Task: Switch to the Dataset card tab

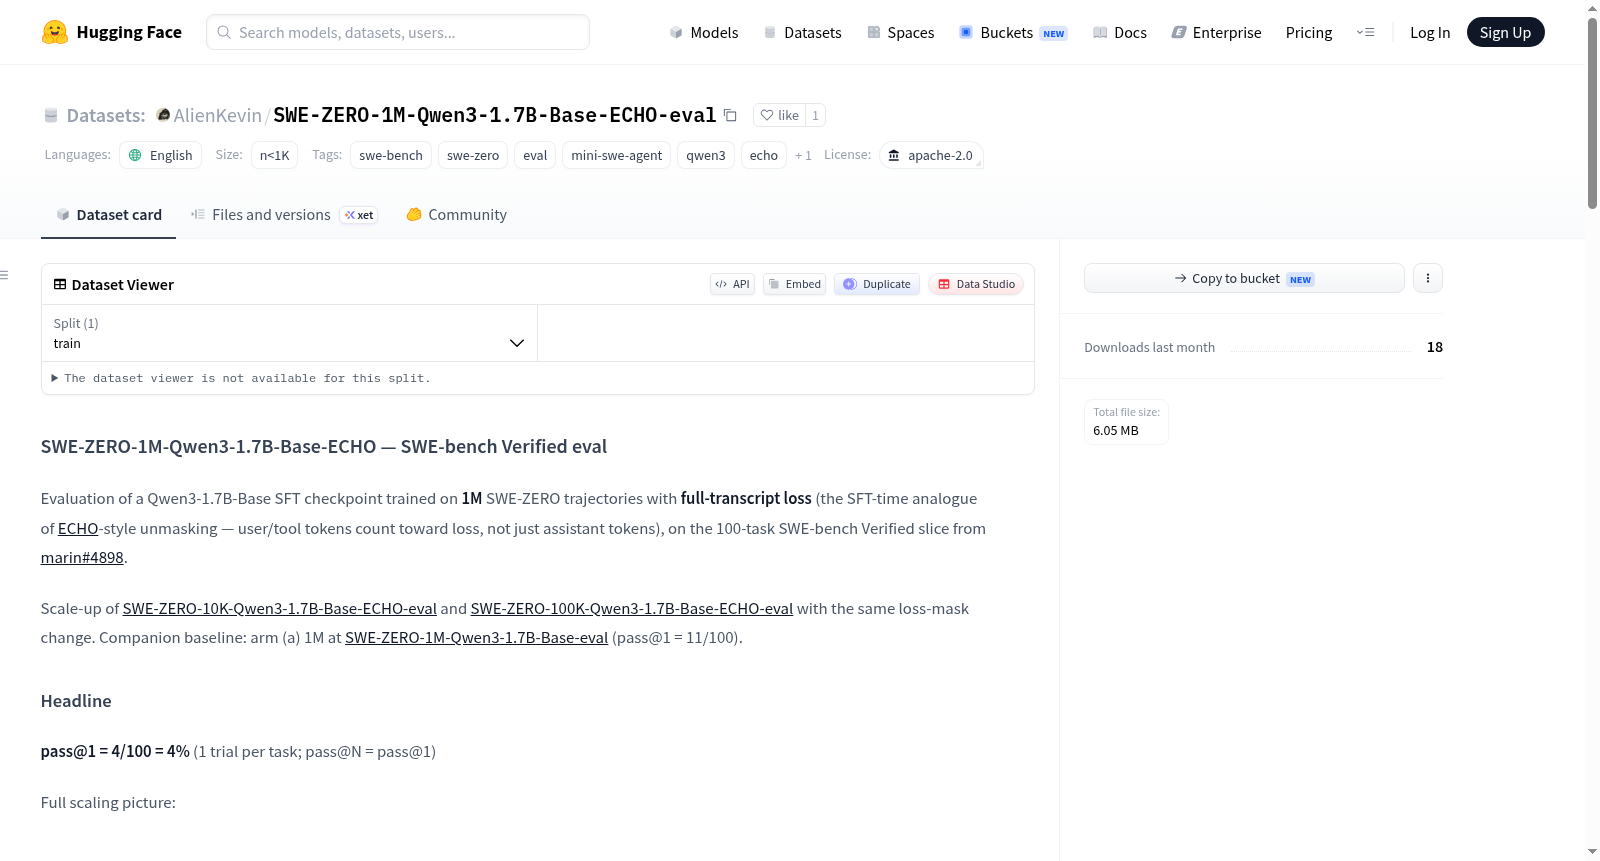Action: (x=108, y=214)
